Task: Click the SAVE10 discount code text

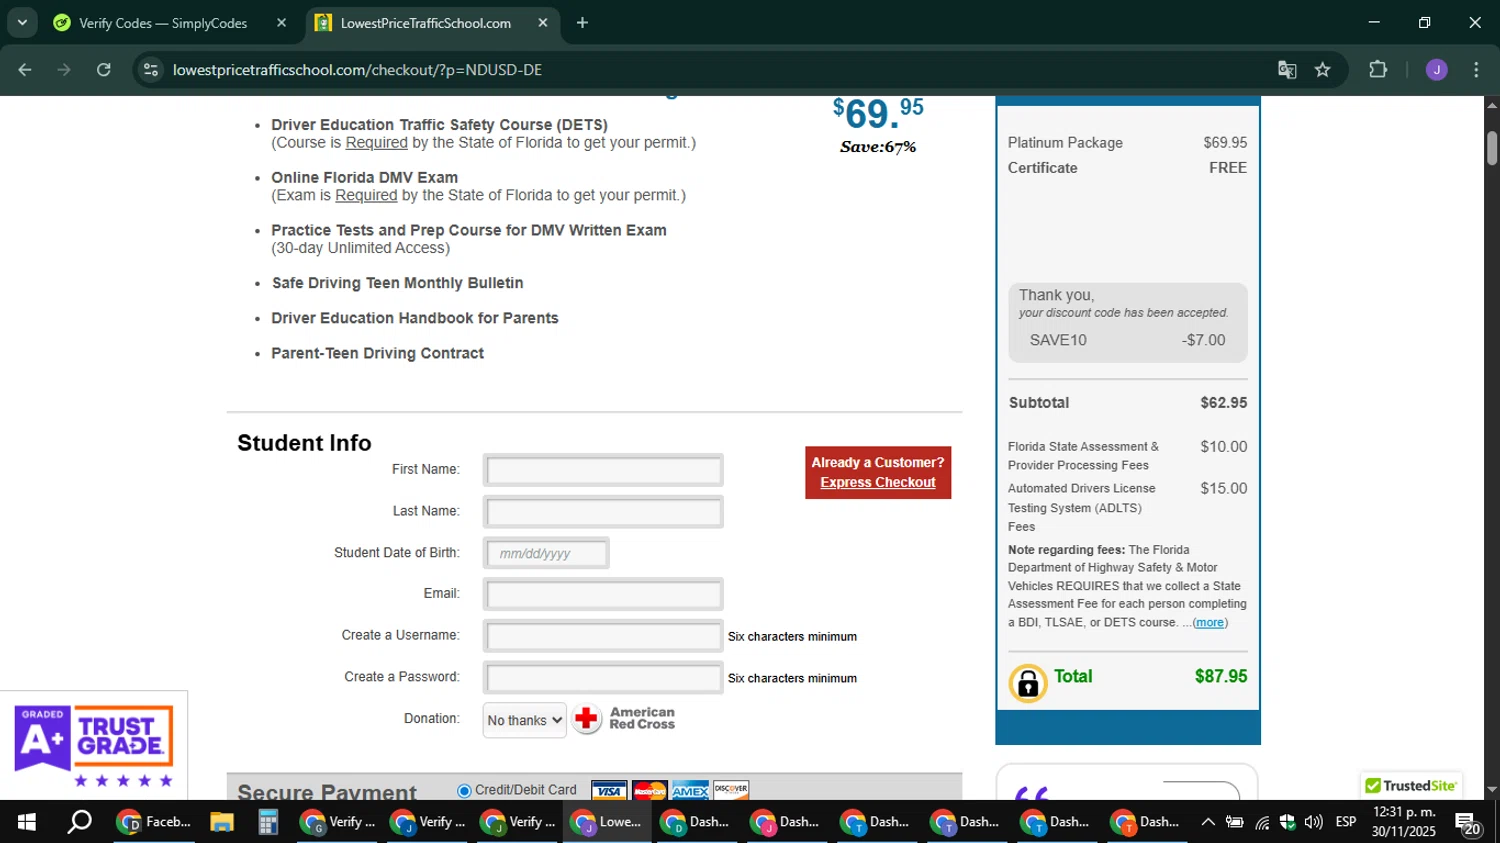Action: tap(1058, 340)
